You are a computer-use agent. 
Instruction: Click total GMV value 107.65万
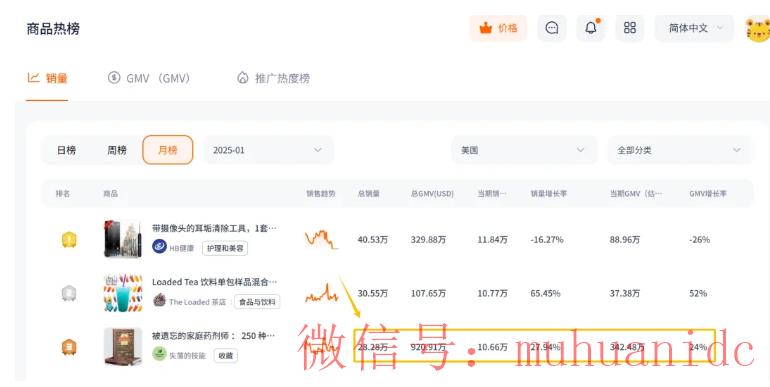coord(429,293)
